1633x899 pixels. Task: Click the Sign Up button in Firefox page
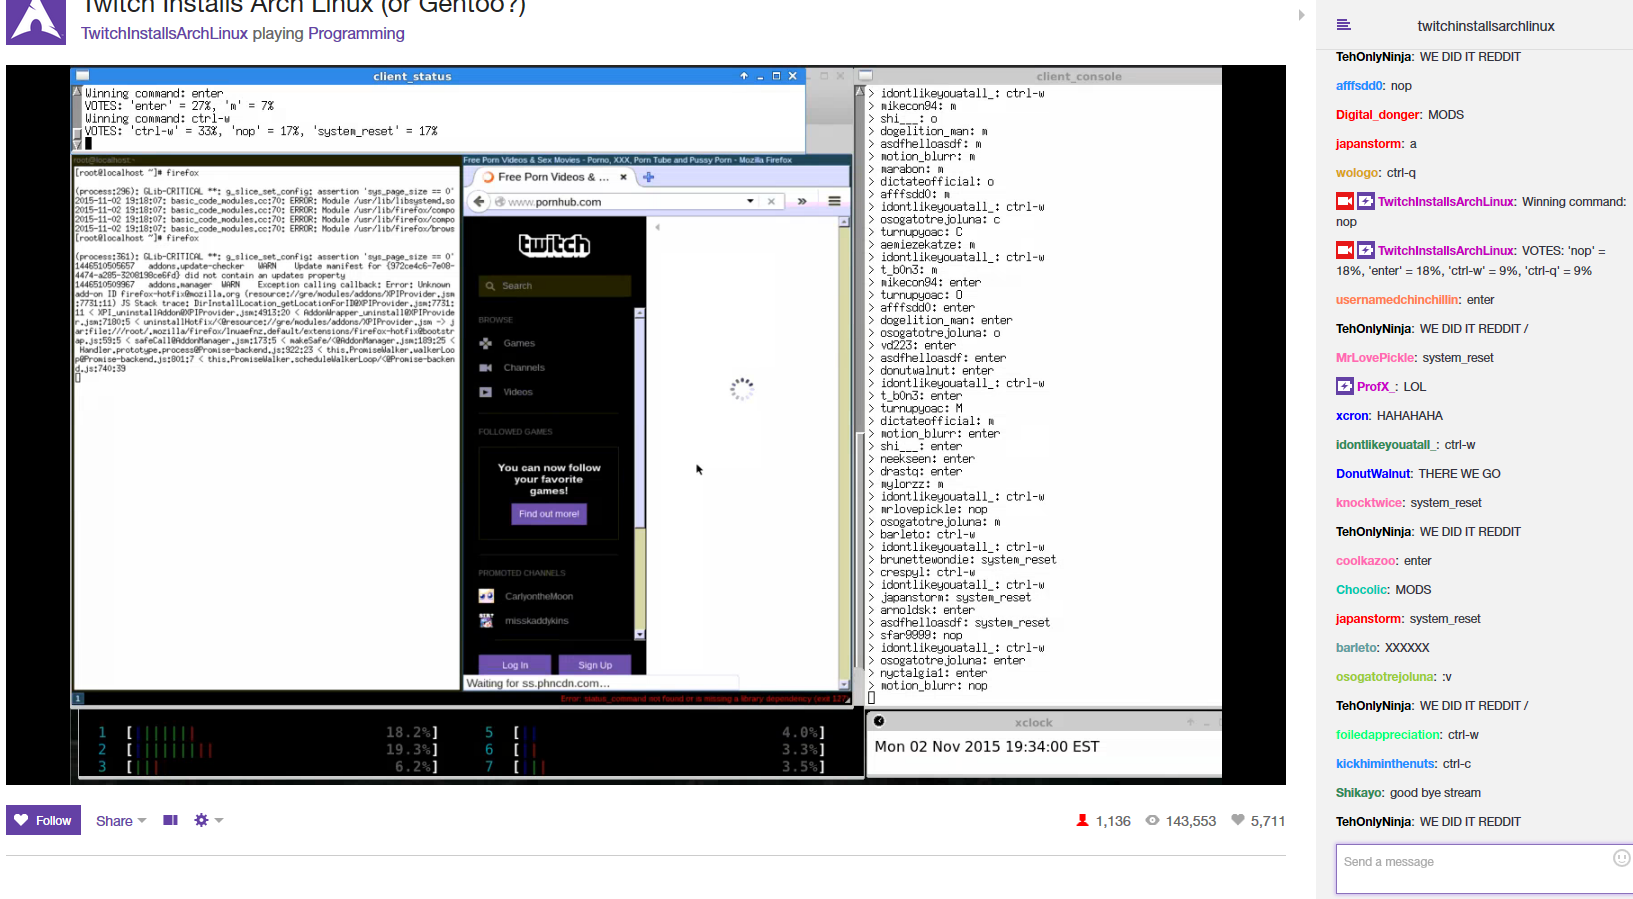coord(595,665)
